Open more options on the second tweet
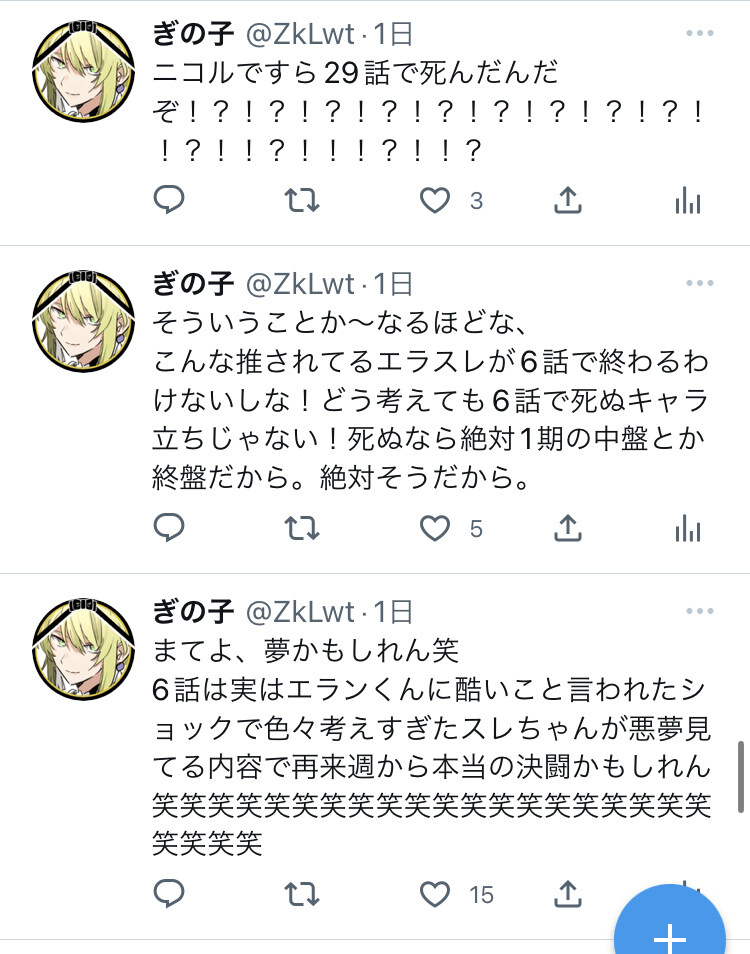Image resolution: width=750 pixels, height=954 pixels. pos(700,283)
